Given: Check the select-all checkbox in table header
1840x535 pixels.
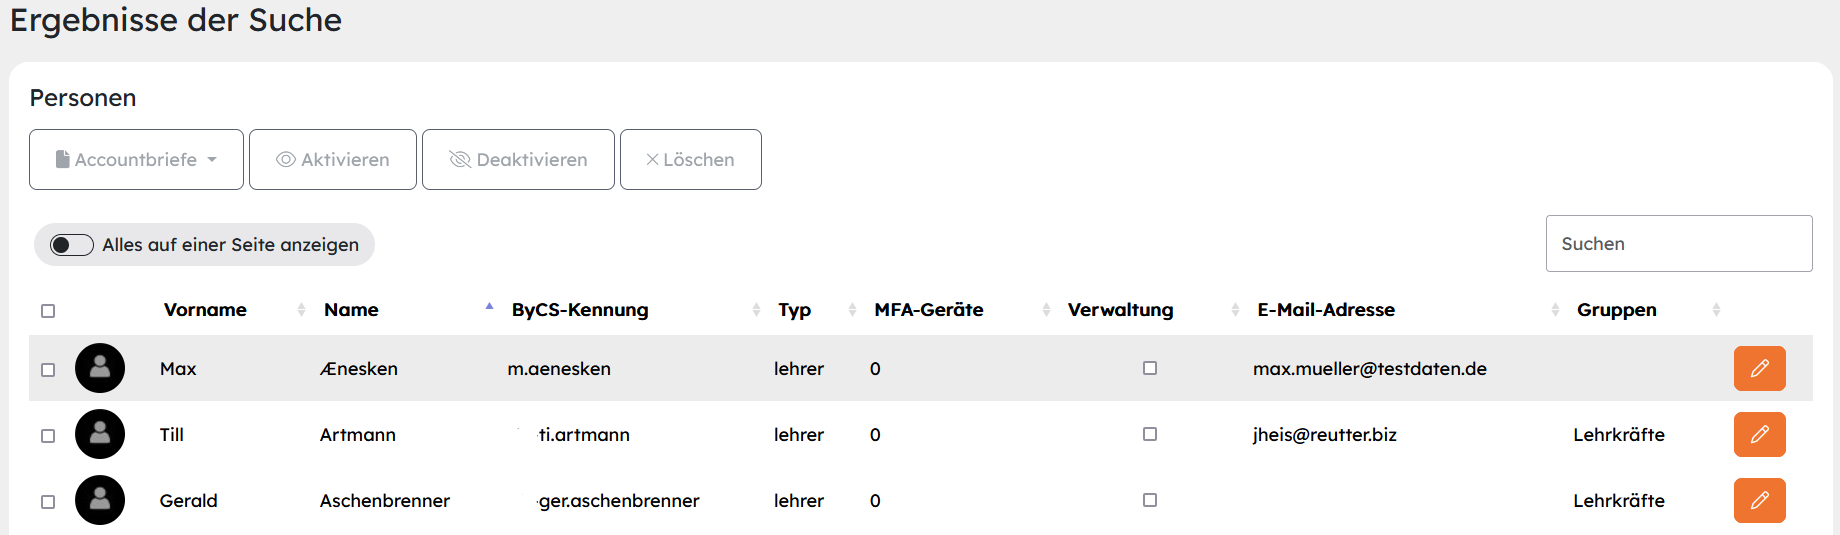Looking at the screenshot, I should click(x=48, y=311).
